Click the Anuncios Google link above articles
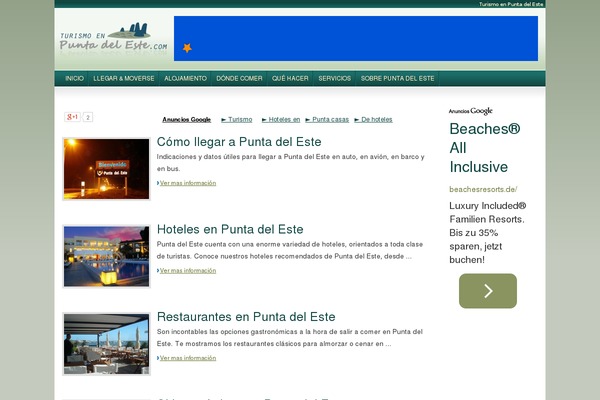 pos(186,119)
